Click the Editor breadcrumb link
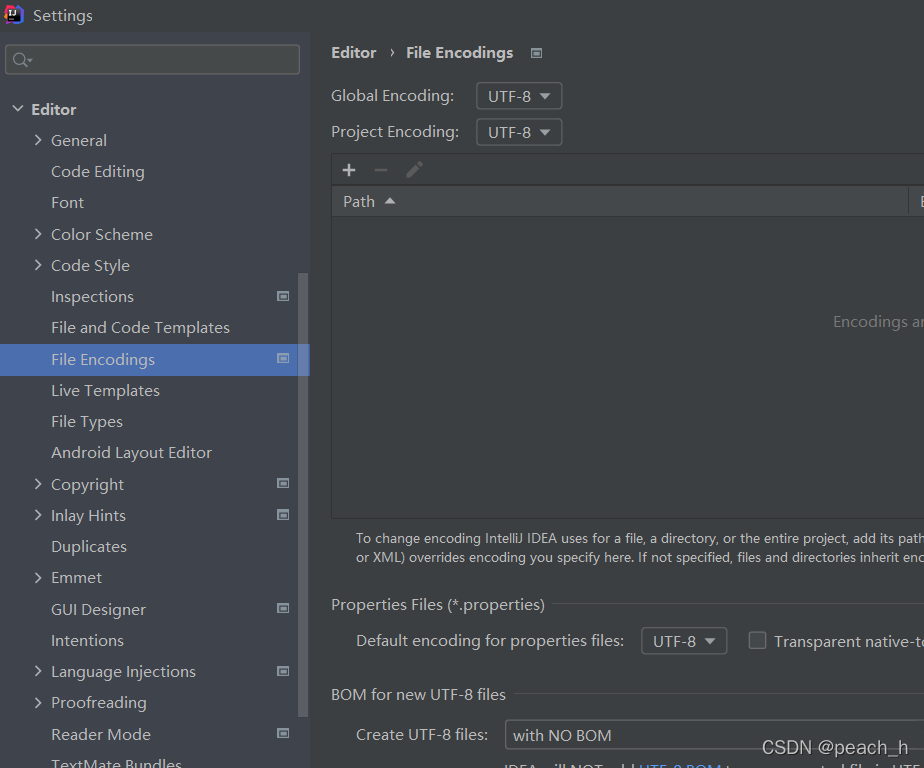924x768 pixels. pyautogui.click(x=353, y=53)
